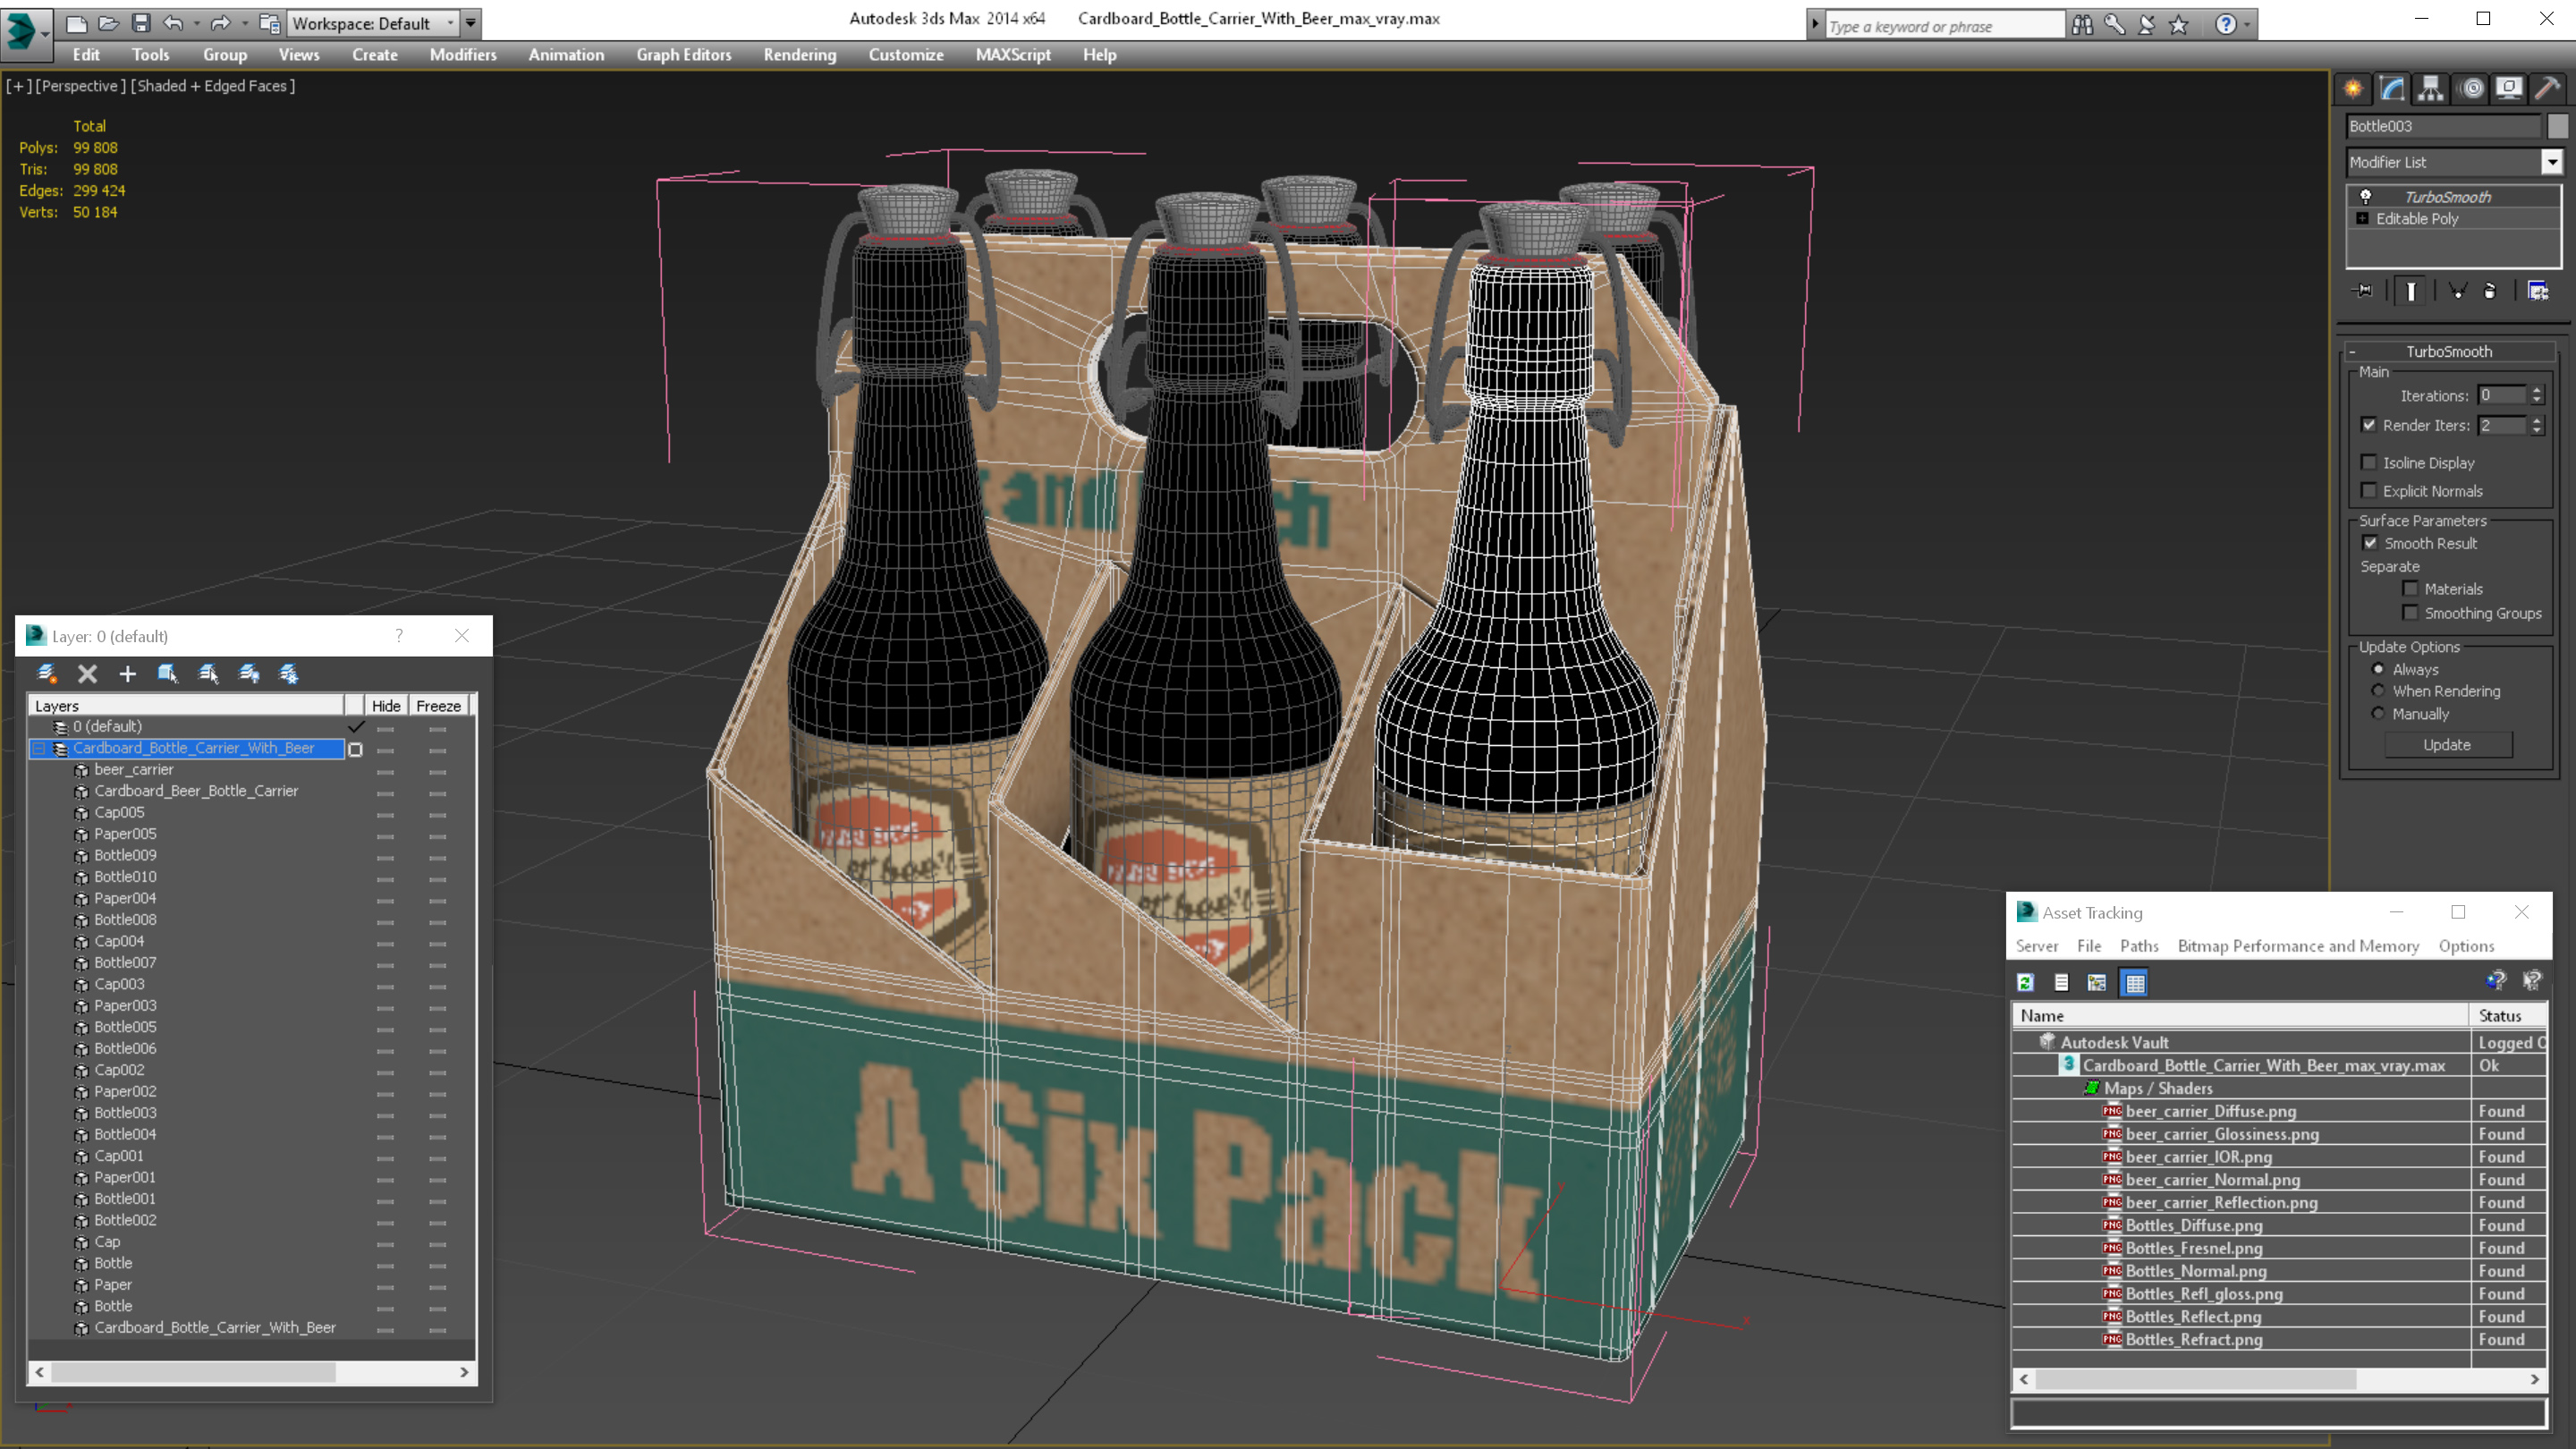This screenshot has height=1449, width=2576.
Task: Toggle Show End Result in modifier stack
Action: point(2411,291)
